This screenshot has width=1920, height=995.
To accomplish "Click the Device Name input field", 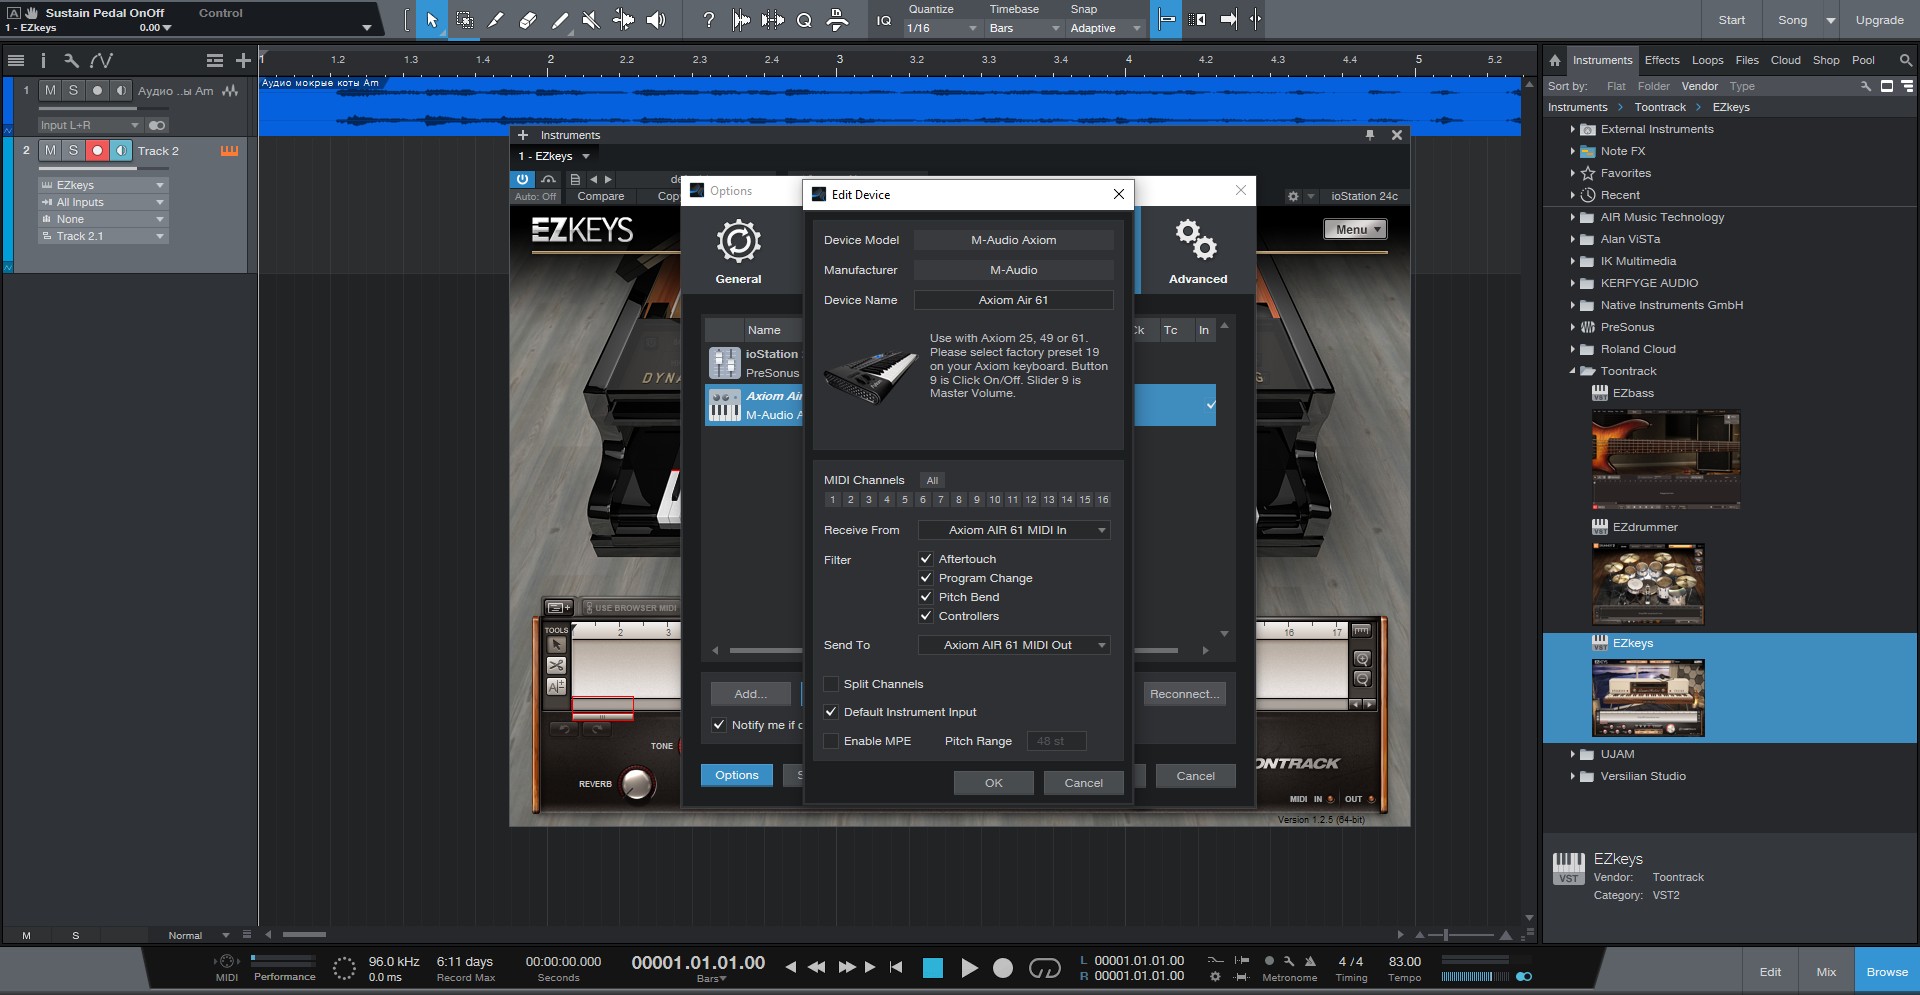I will click(1013, 300).
